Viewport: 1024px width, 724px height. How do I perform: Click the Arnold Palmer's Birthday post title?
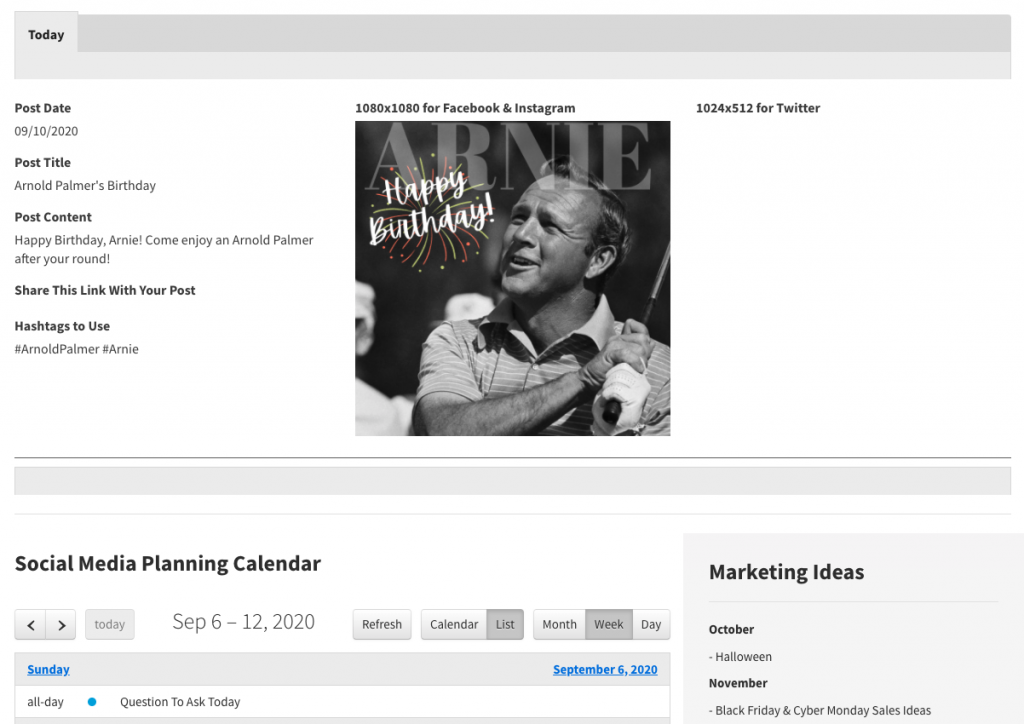point(85,185)
